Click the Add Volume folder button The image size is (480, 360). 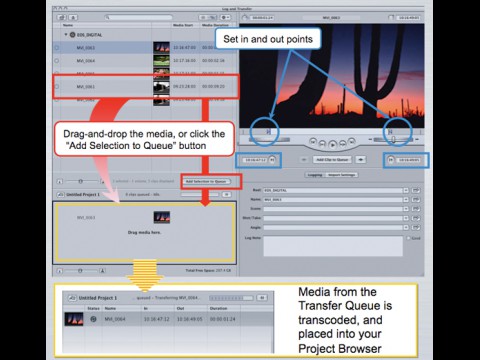(x=62, y=17)
